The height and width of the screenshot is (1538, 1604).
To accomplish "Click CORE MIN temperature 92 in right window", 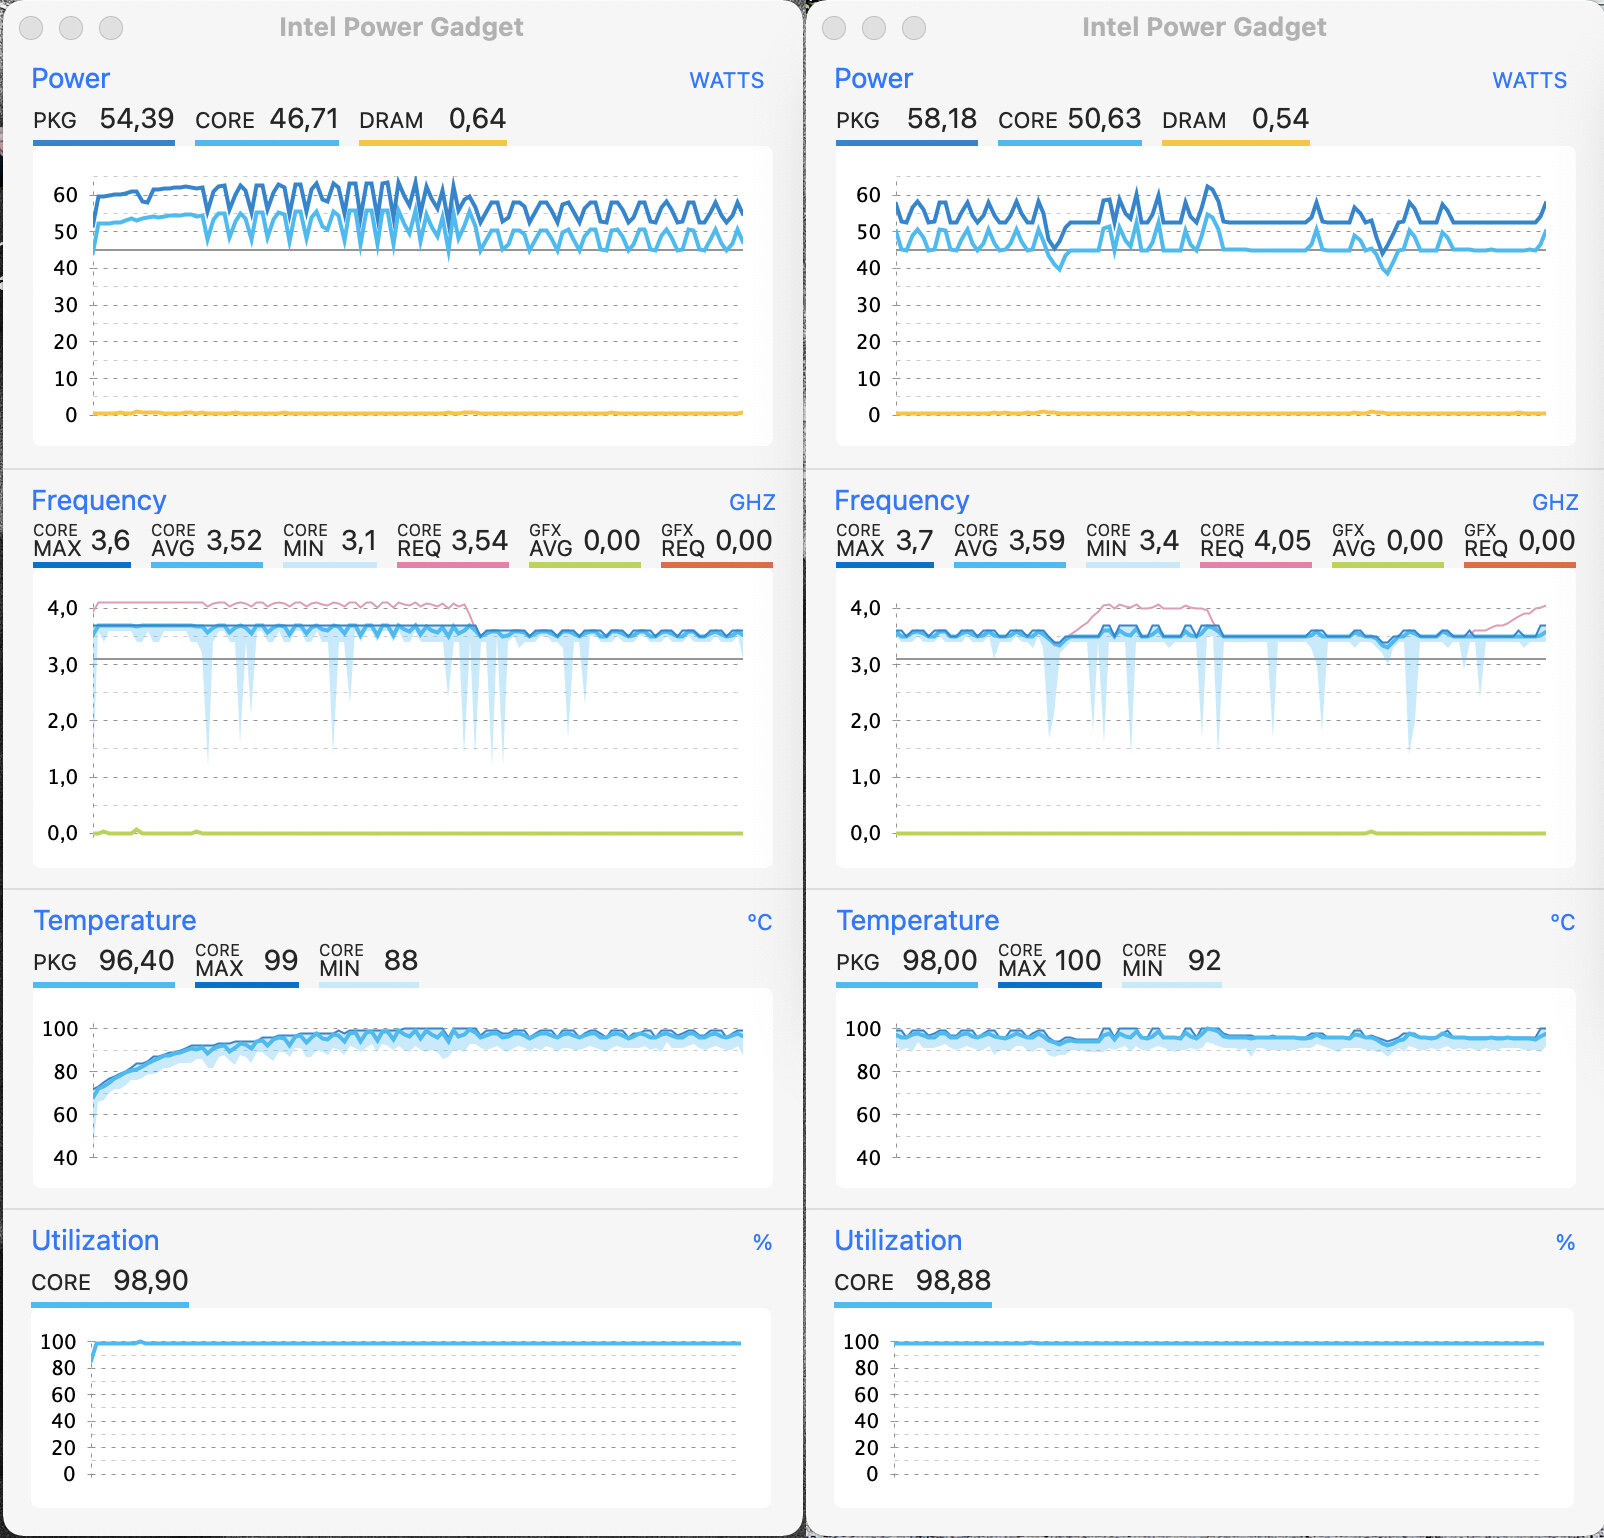I will 1204,961.
